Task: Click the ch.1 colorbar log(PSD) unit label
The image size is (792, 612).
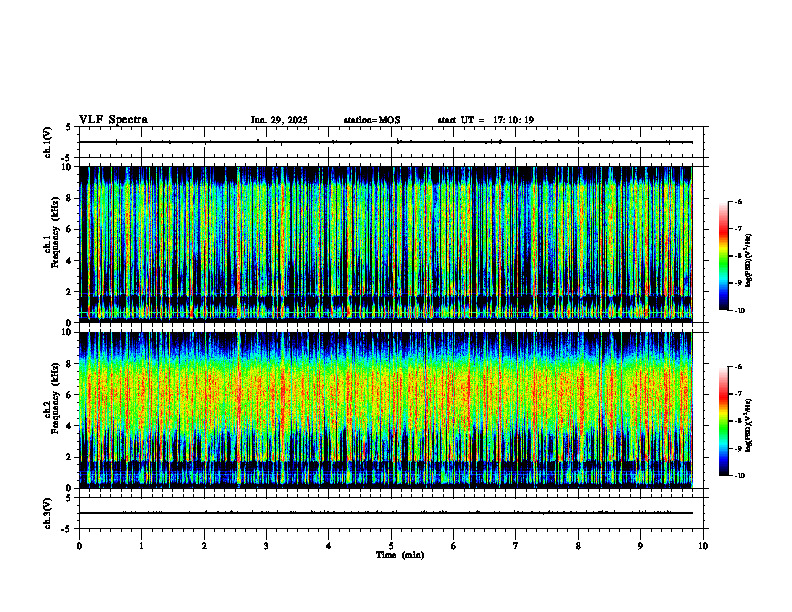Action: click(x=748, y=261)
